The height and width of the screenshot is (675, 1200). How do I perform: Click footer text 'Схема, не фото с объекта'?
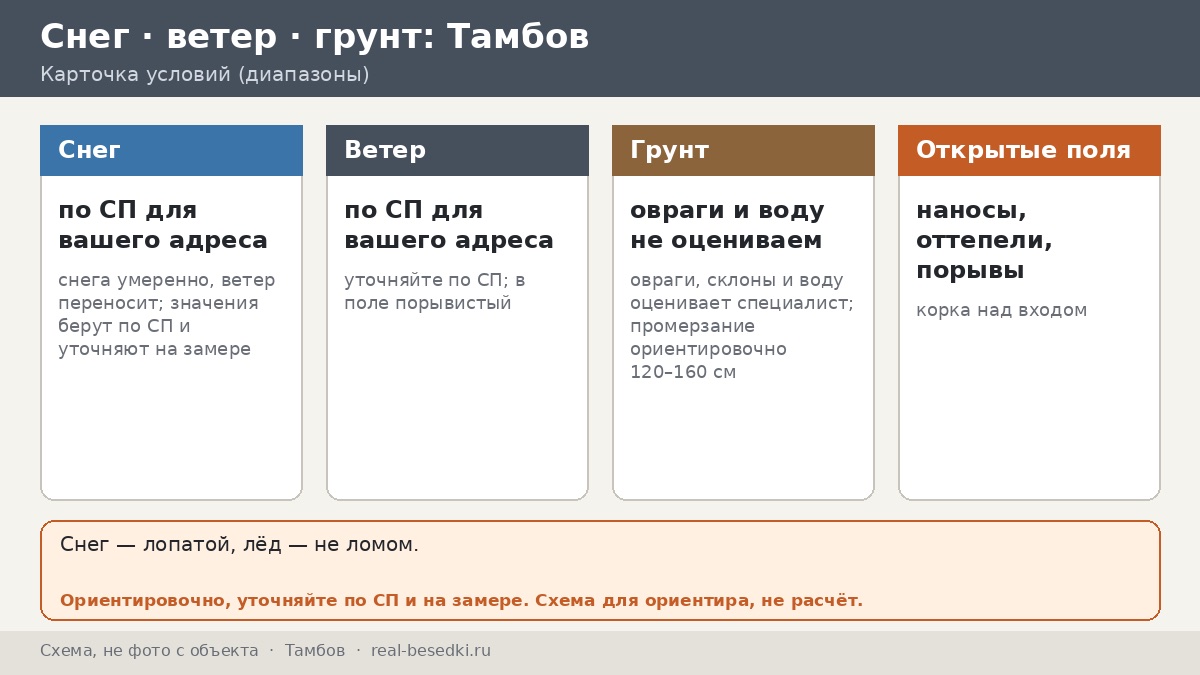click(149, 651)
